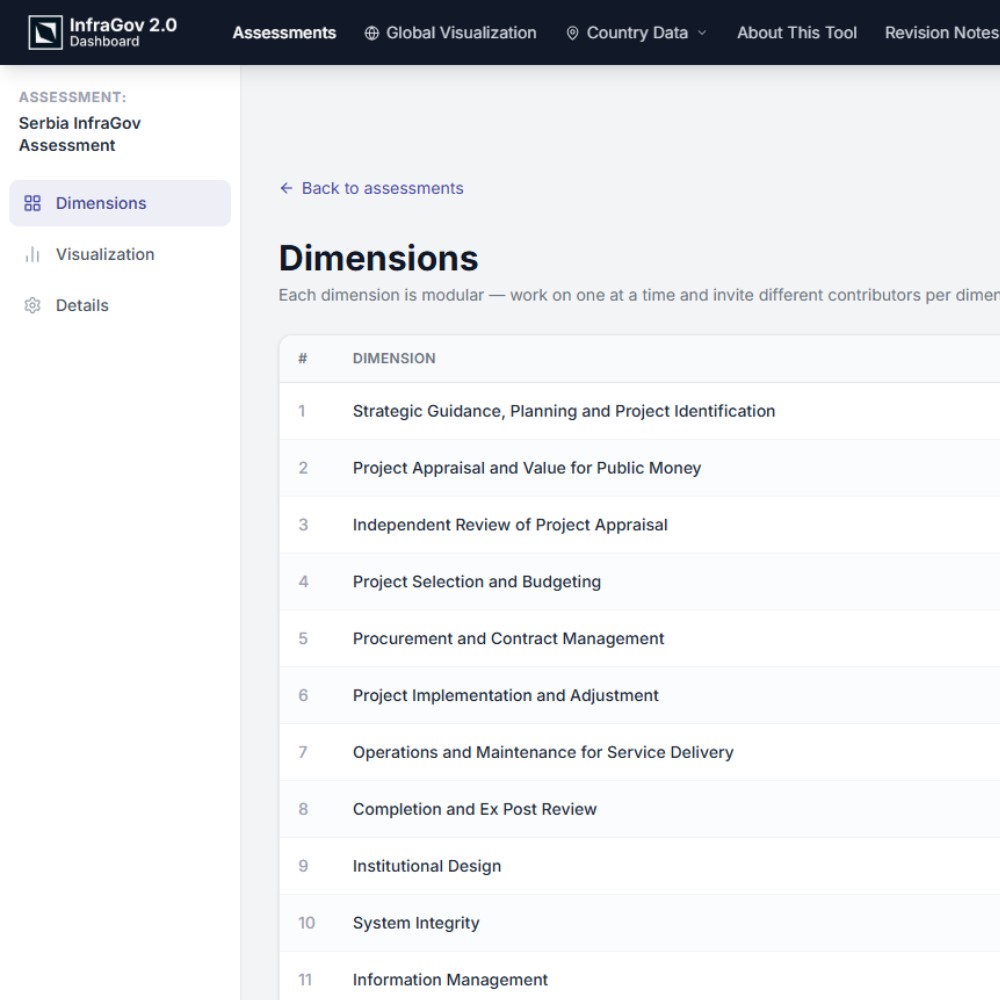Click the InfraGov 2.0 logo icon

pos(45,32)
